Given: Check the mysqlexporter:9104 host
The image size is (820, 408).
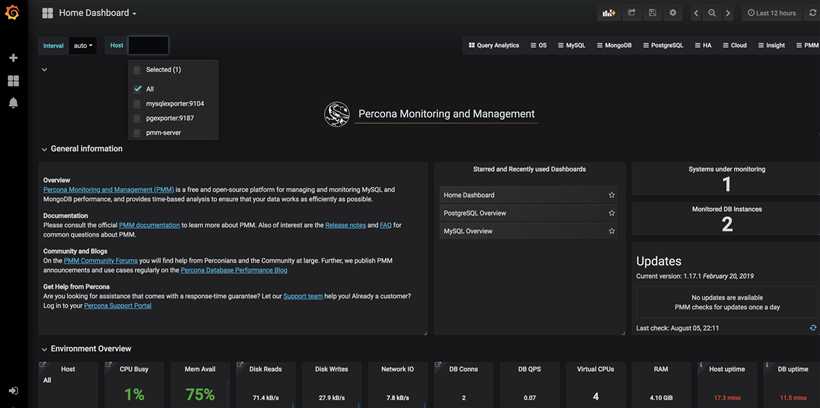Looking at the screenshot, I should click(x=137, y=104).
